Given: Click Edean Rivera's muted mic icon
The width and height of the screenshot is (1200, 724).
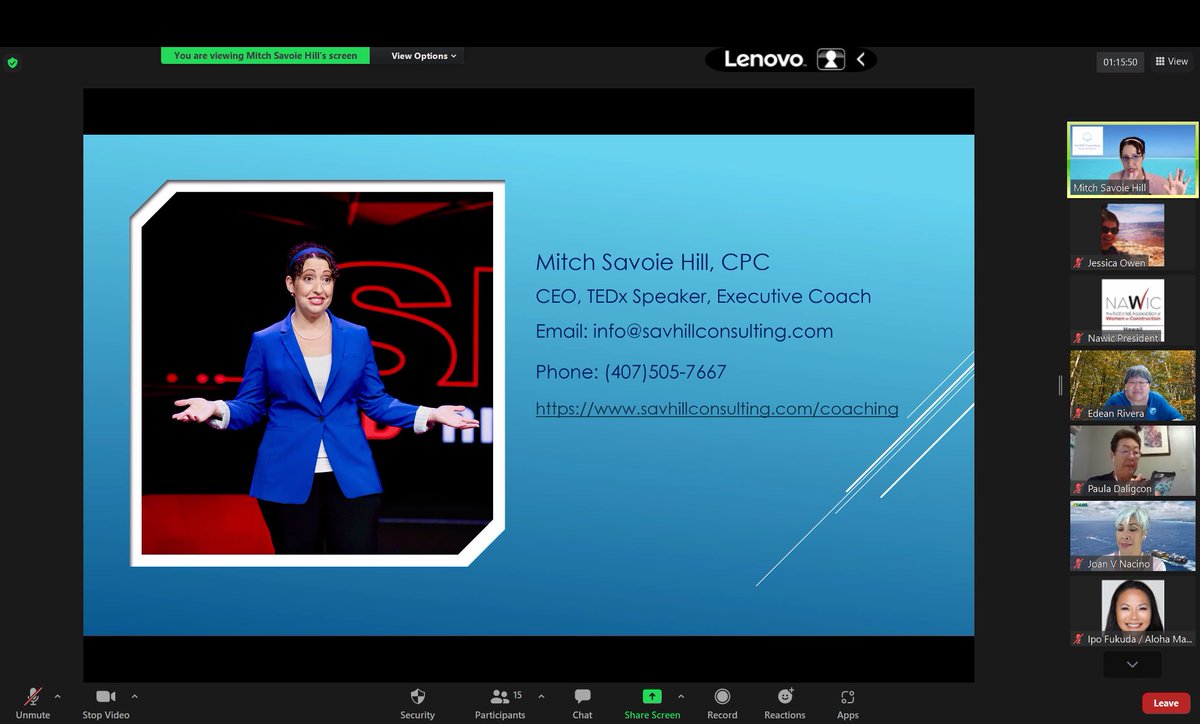Looking at the screenshot, I should (x=1079, y=413).
